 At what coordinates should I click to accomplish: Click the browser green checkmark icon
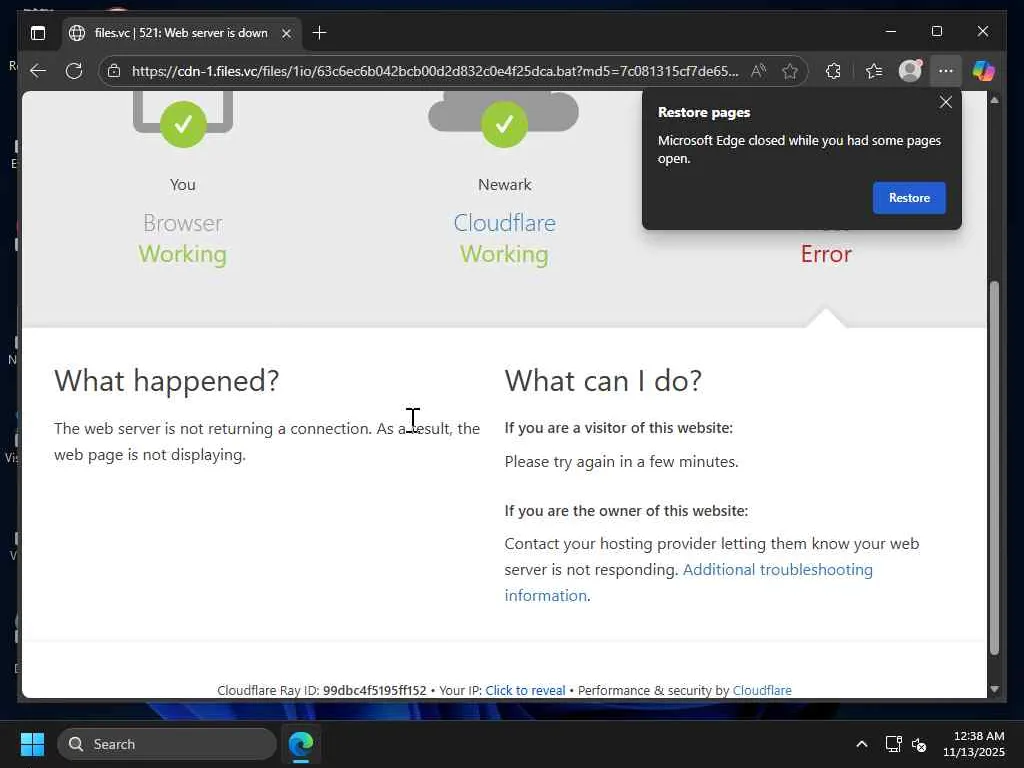pyautogui.click(x=183, y=124)
